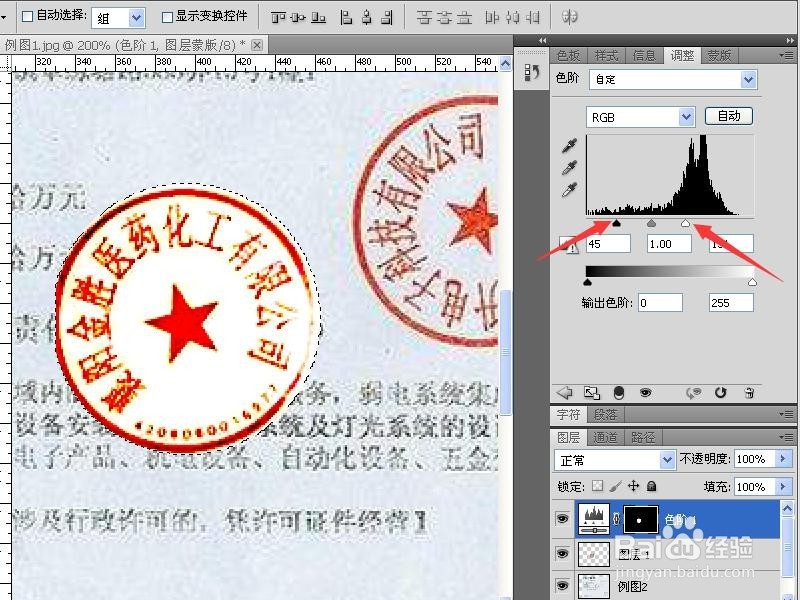Viewport: 800px width, 600px height.
Task: Open tool preset picker arrow at far left
Action: 4,17
